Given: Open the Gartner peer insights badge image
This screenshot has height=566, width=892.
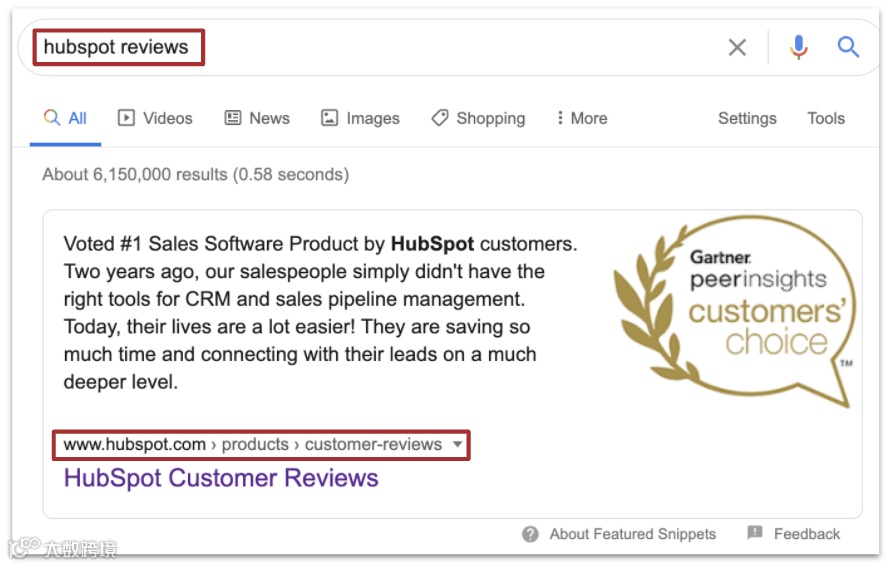Looking at the screenshot, I should point(734,311).
